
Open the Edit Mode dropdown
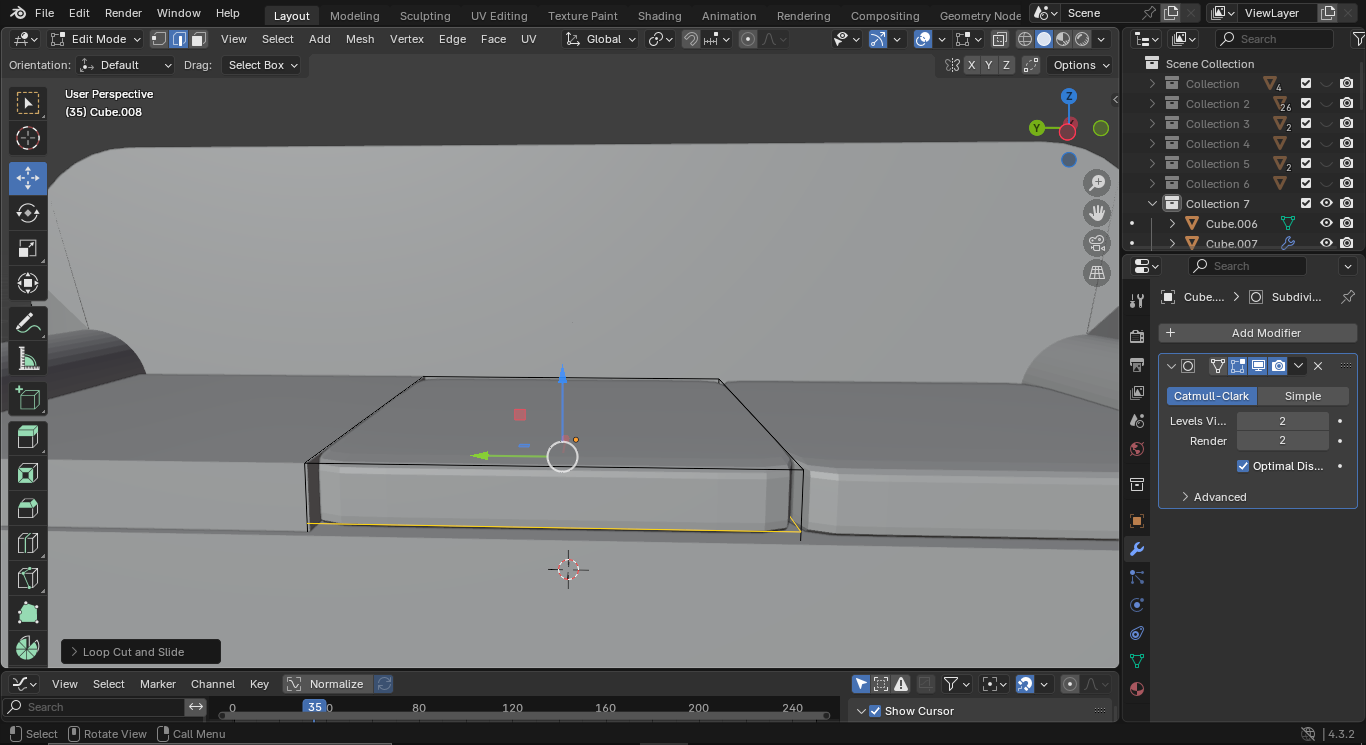click(x=95, y=39)
